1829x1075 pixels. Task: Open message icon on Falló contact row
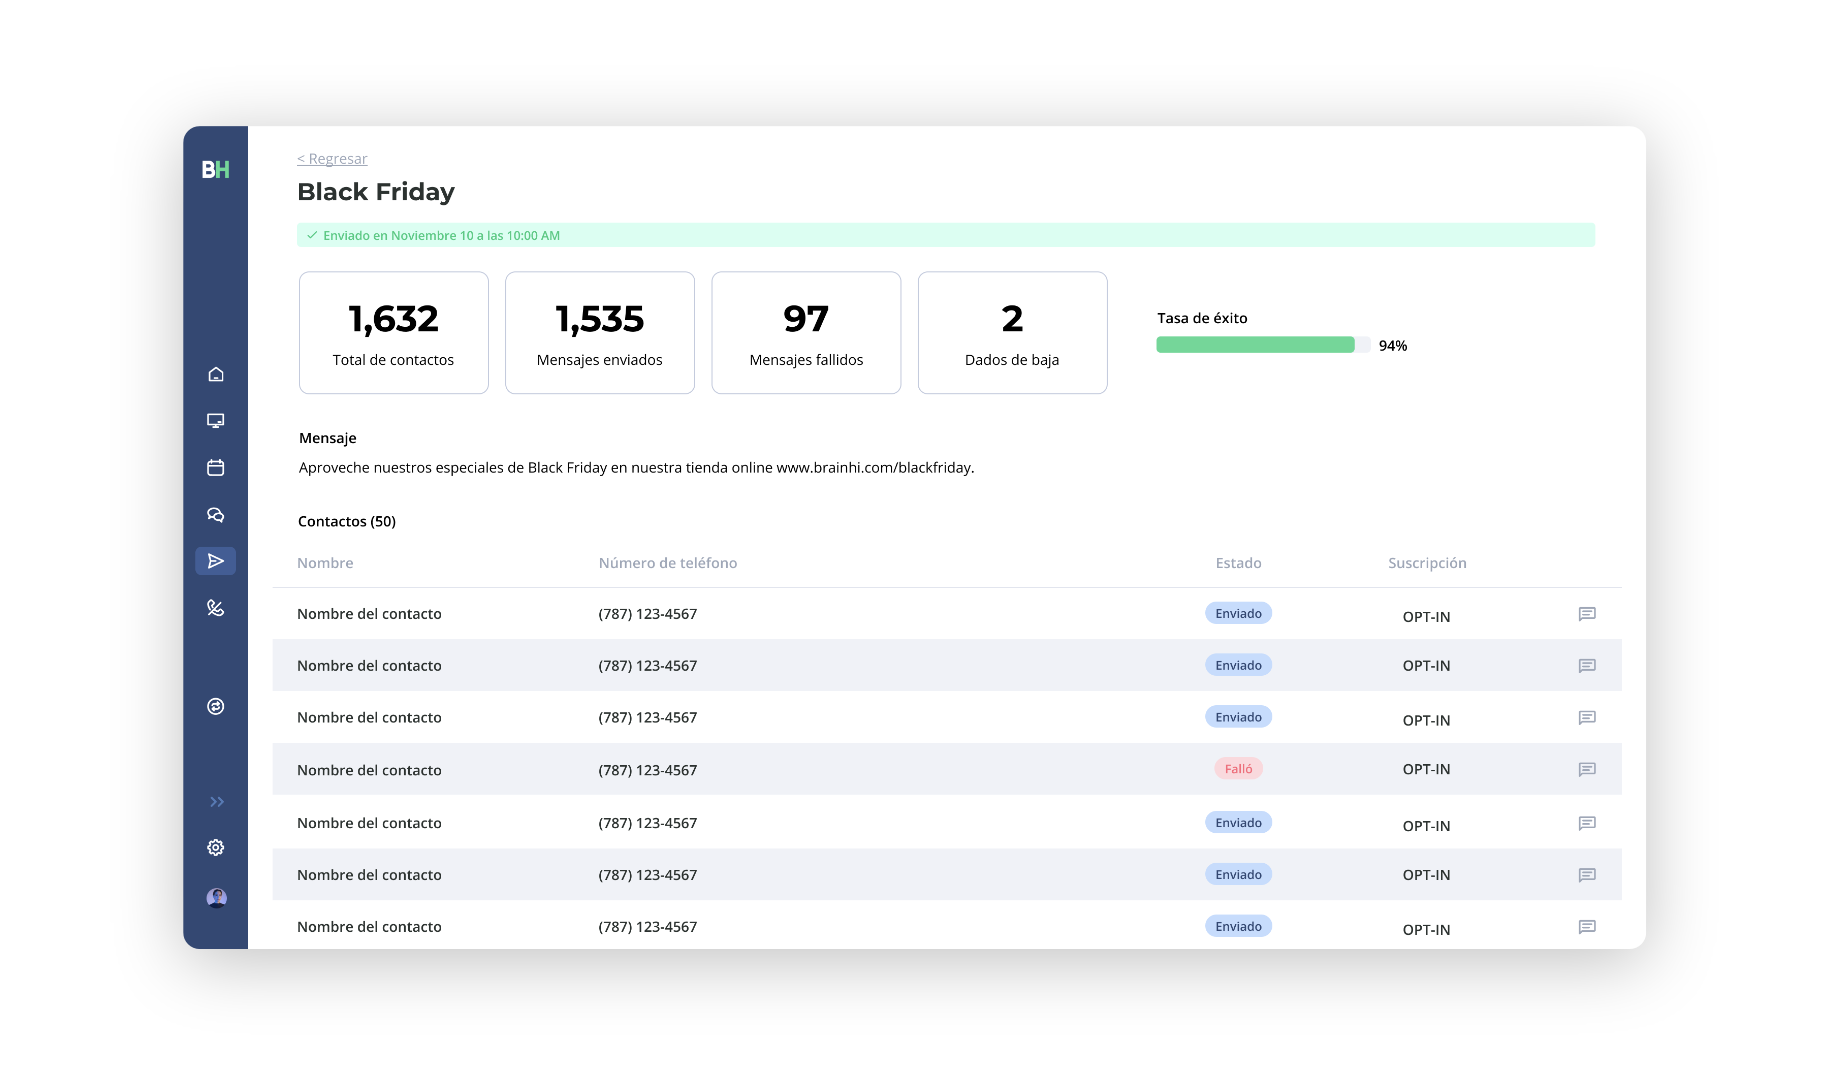coord(1587,769)
